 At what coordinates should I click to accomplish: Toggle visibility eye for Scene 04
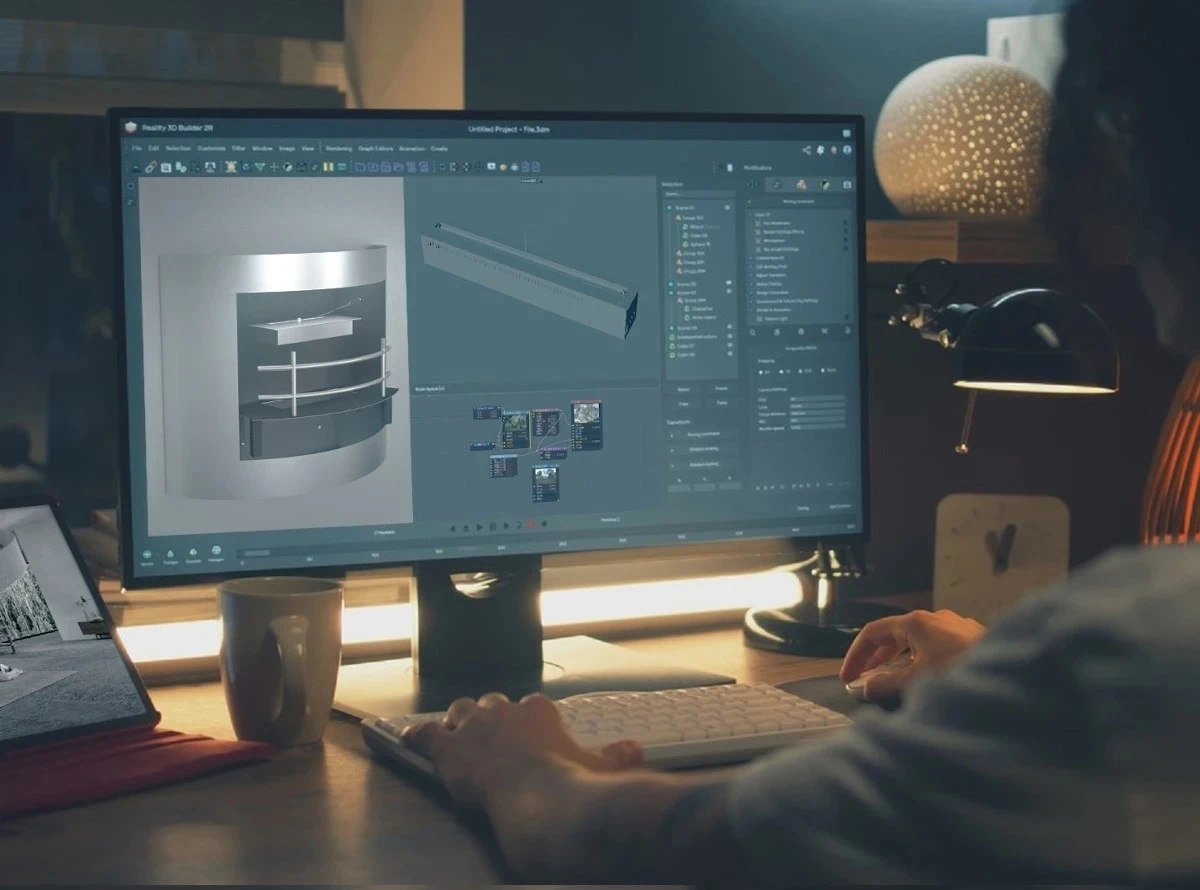[729, 326]
